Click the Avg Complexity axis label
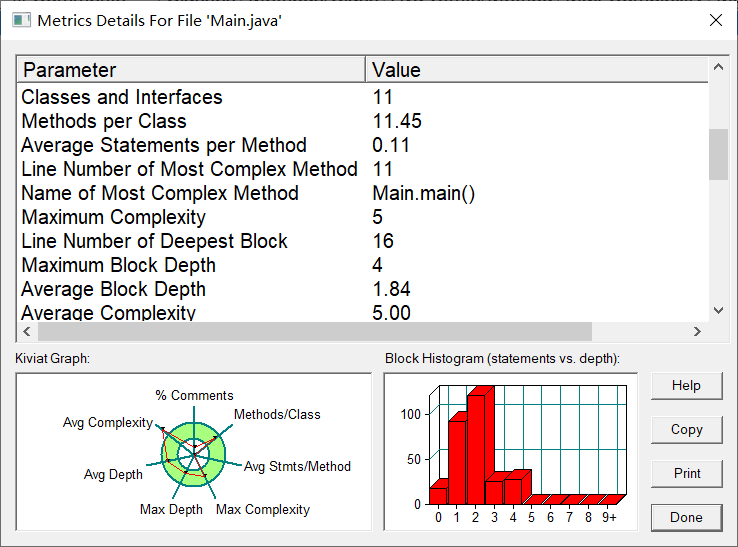This screenshot has height=547, width=738. tap(108, 422)
